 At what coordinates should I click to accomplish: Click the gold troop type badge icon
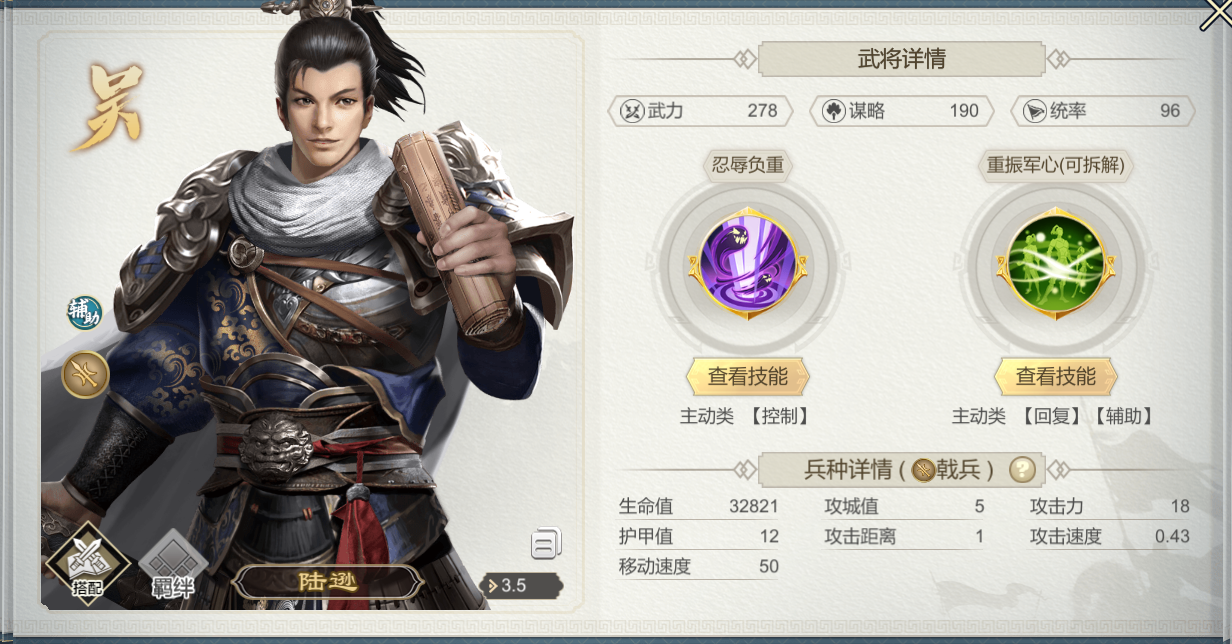point(85,376)
